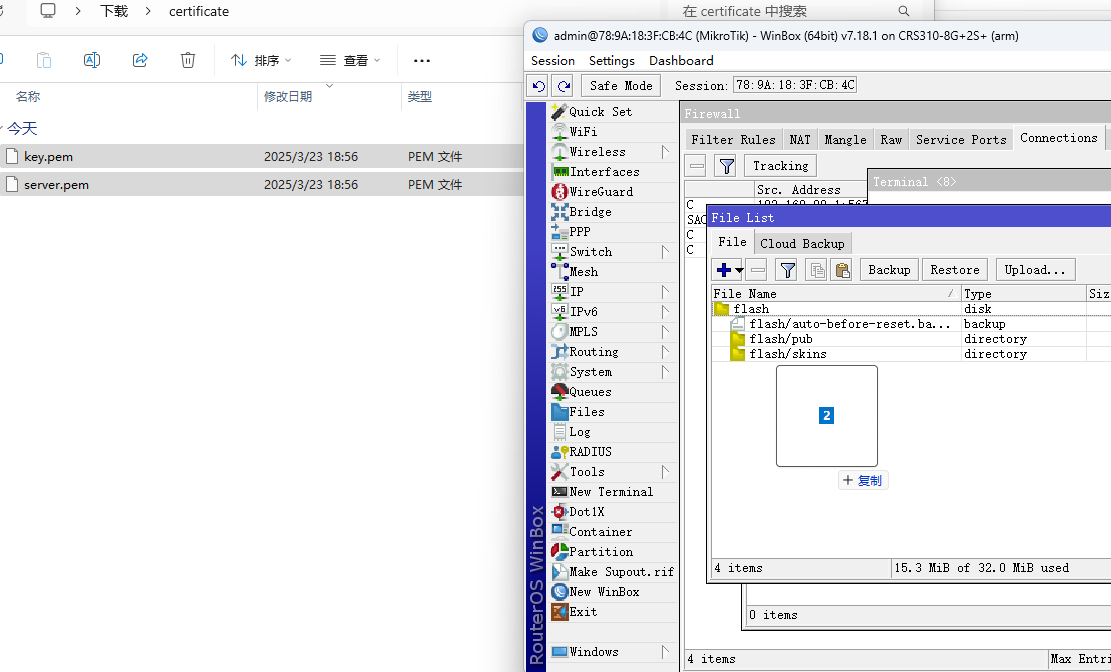Screen dimensions: 1111x672
Task: Open Interfaces in WinBox sidebar
Action: [614, 172]
